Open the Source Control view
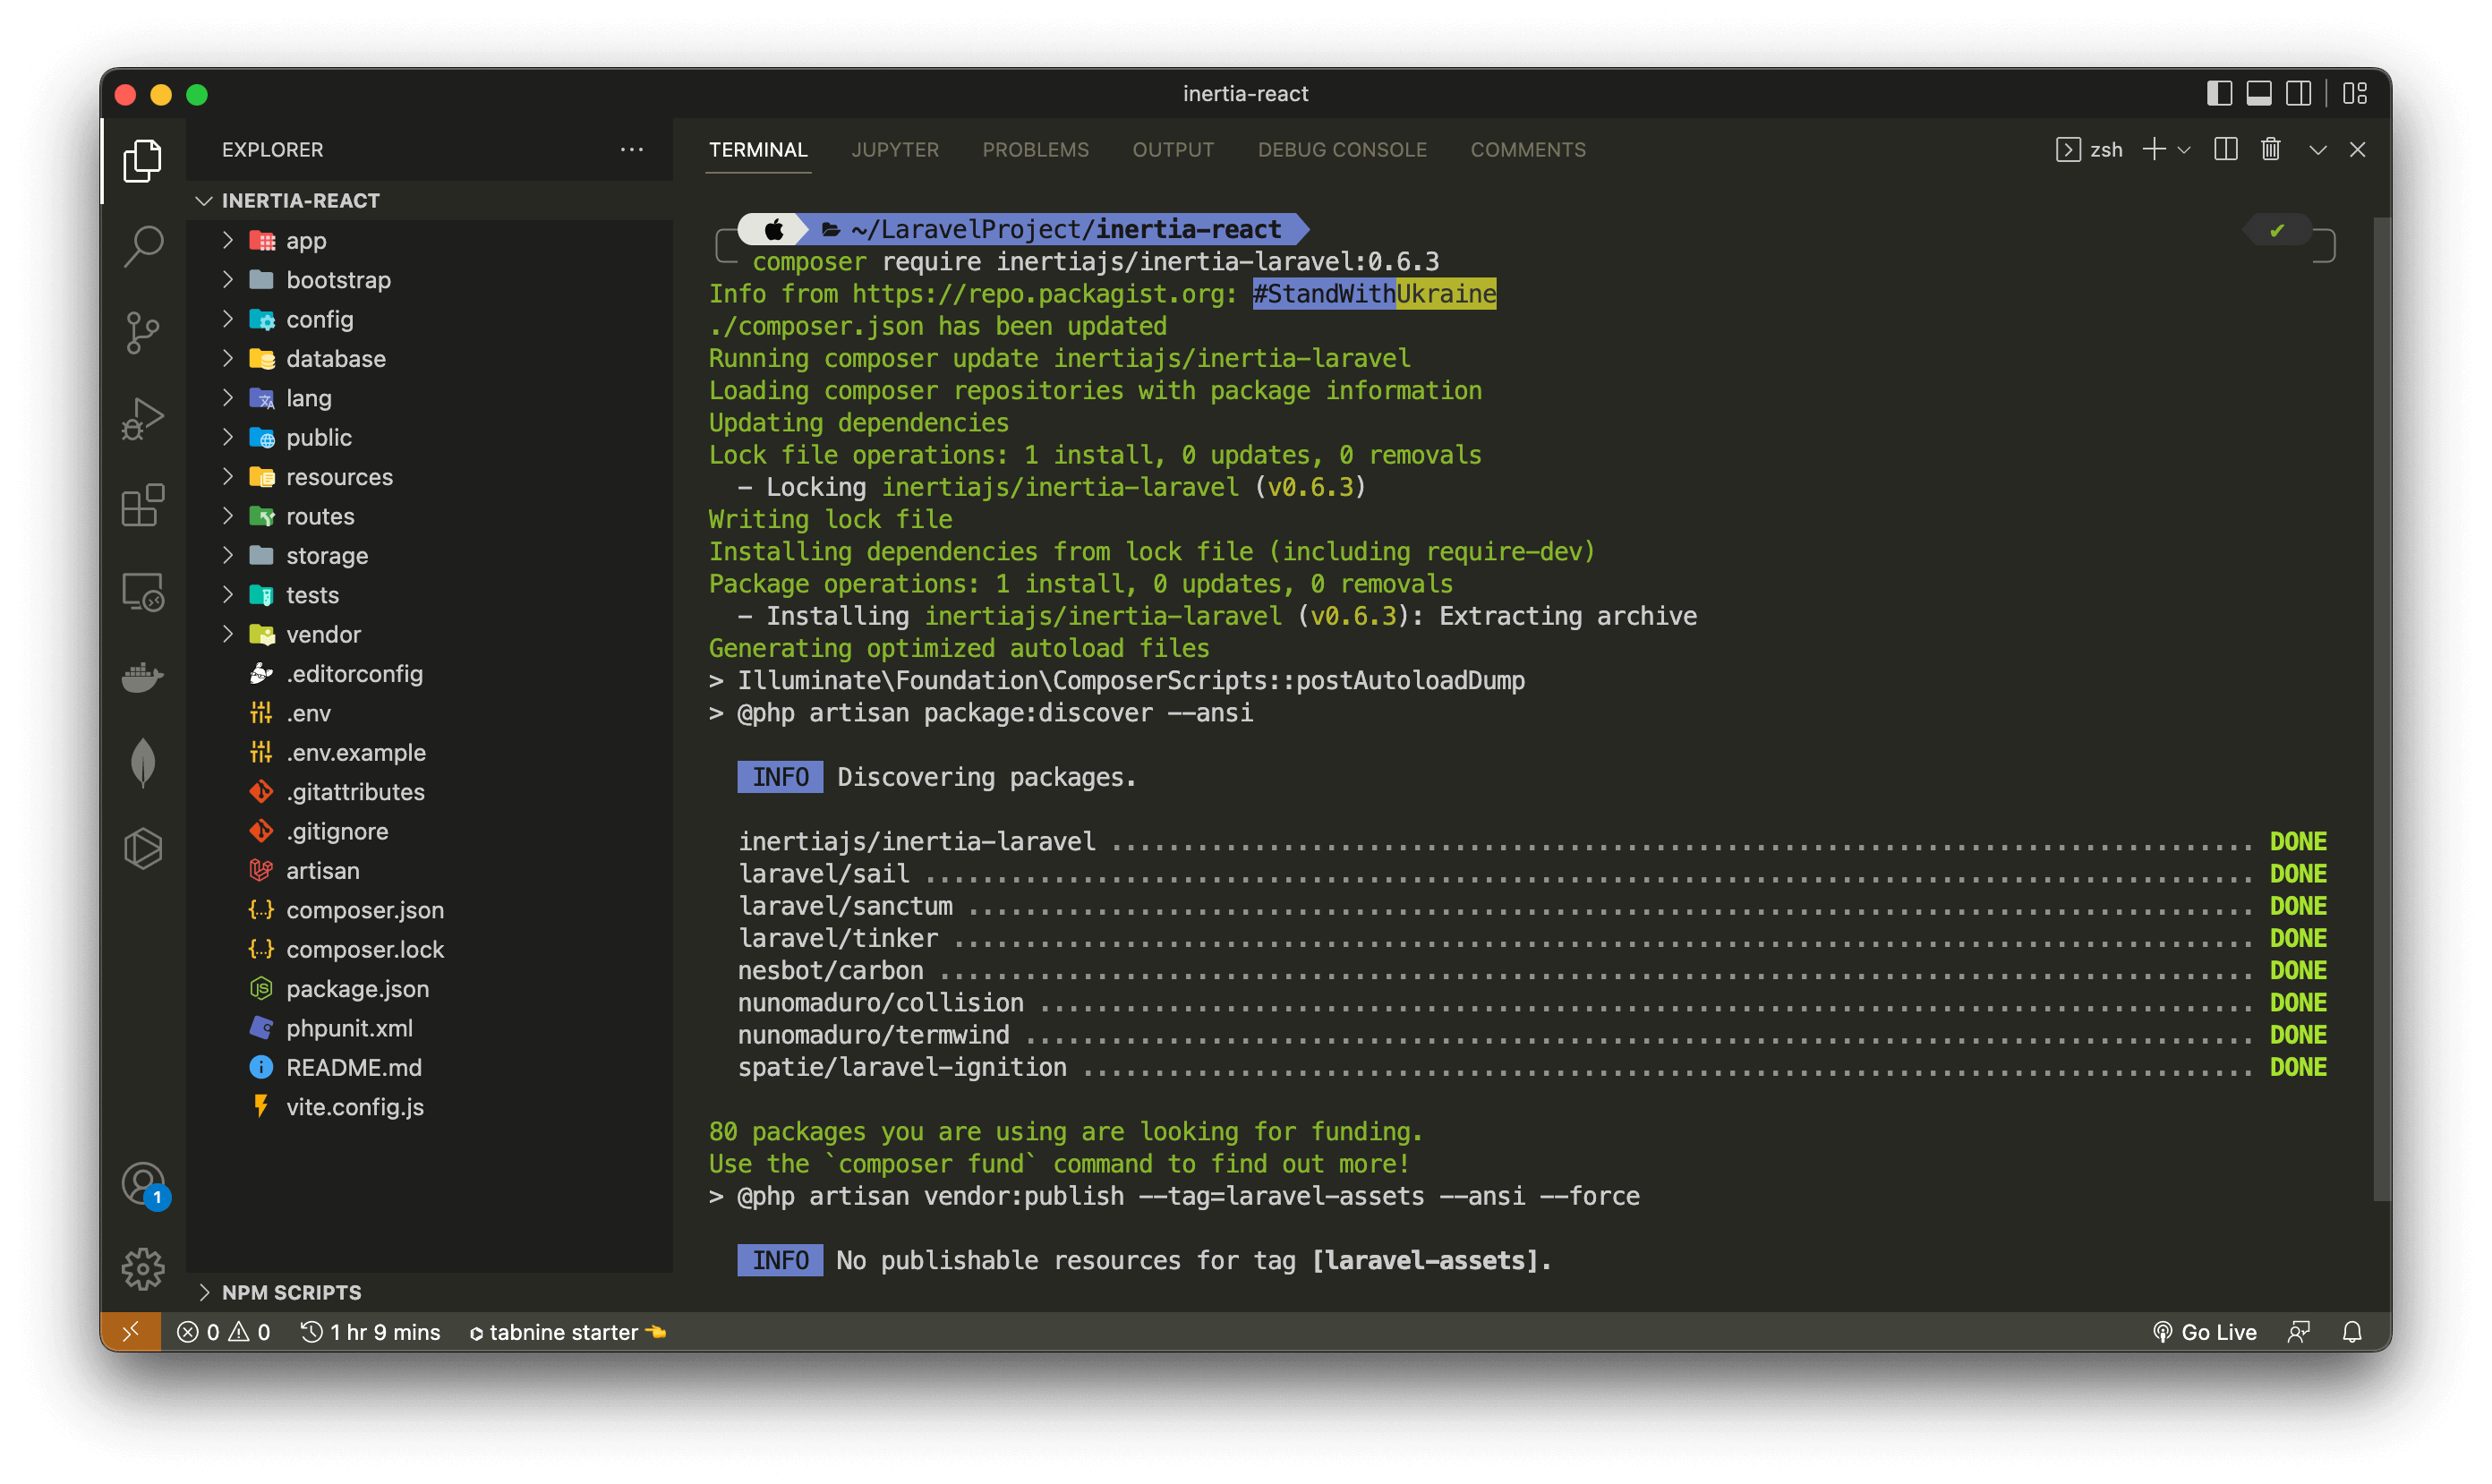This screenshot has height=1484, width=2492. click(x=143, y=332)
